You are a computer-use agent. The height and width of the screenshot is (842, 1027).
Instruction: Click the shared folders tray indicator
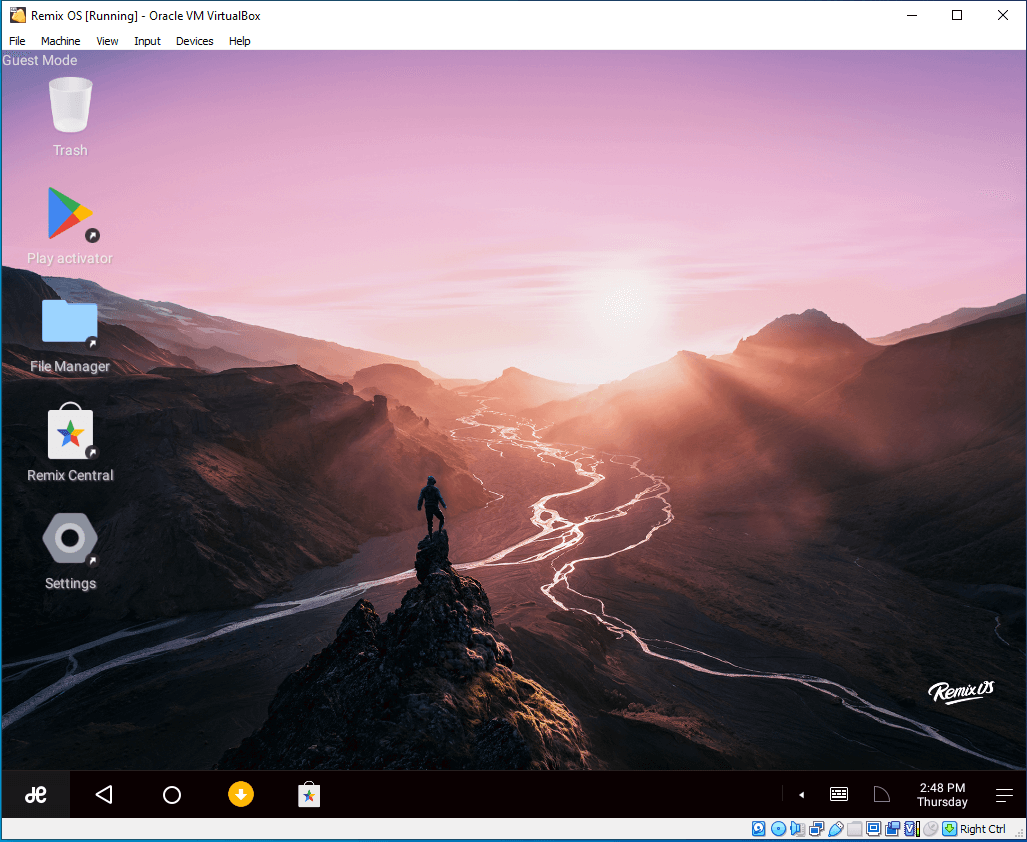coord(854,829)
